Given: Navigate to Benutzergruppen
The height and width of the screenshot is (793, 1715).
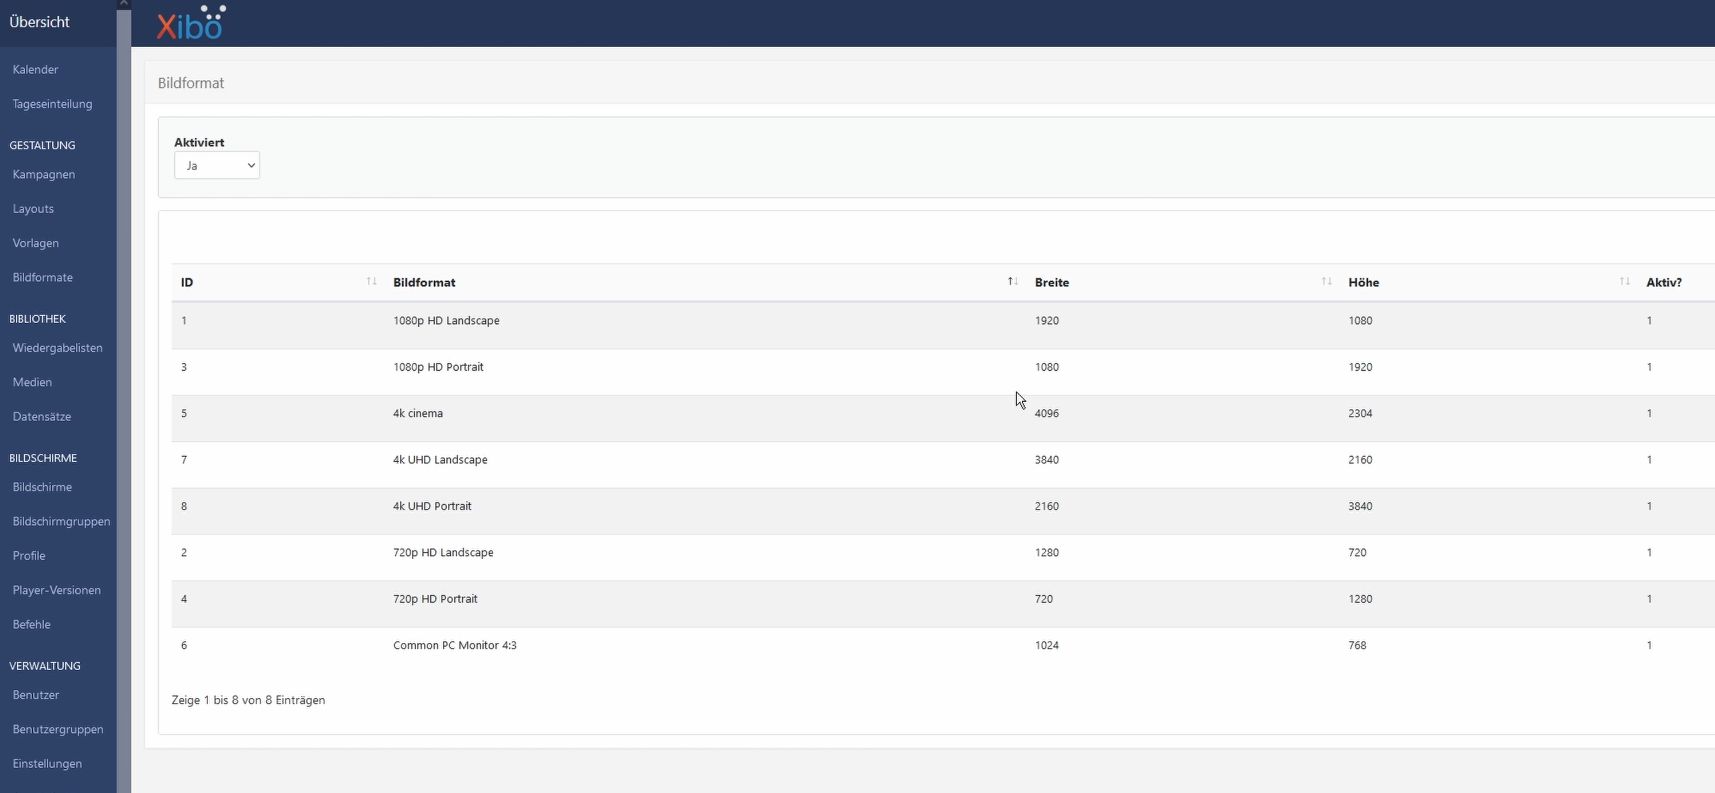Looking at the screenshot, I should [x=58, y=729].
